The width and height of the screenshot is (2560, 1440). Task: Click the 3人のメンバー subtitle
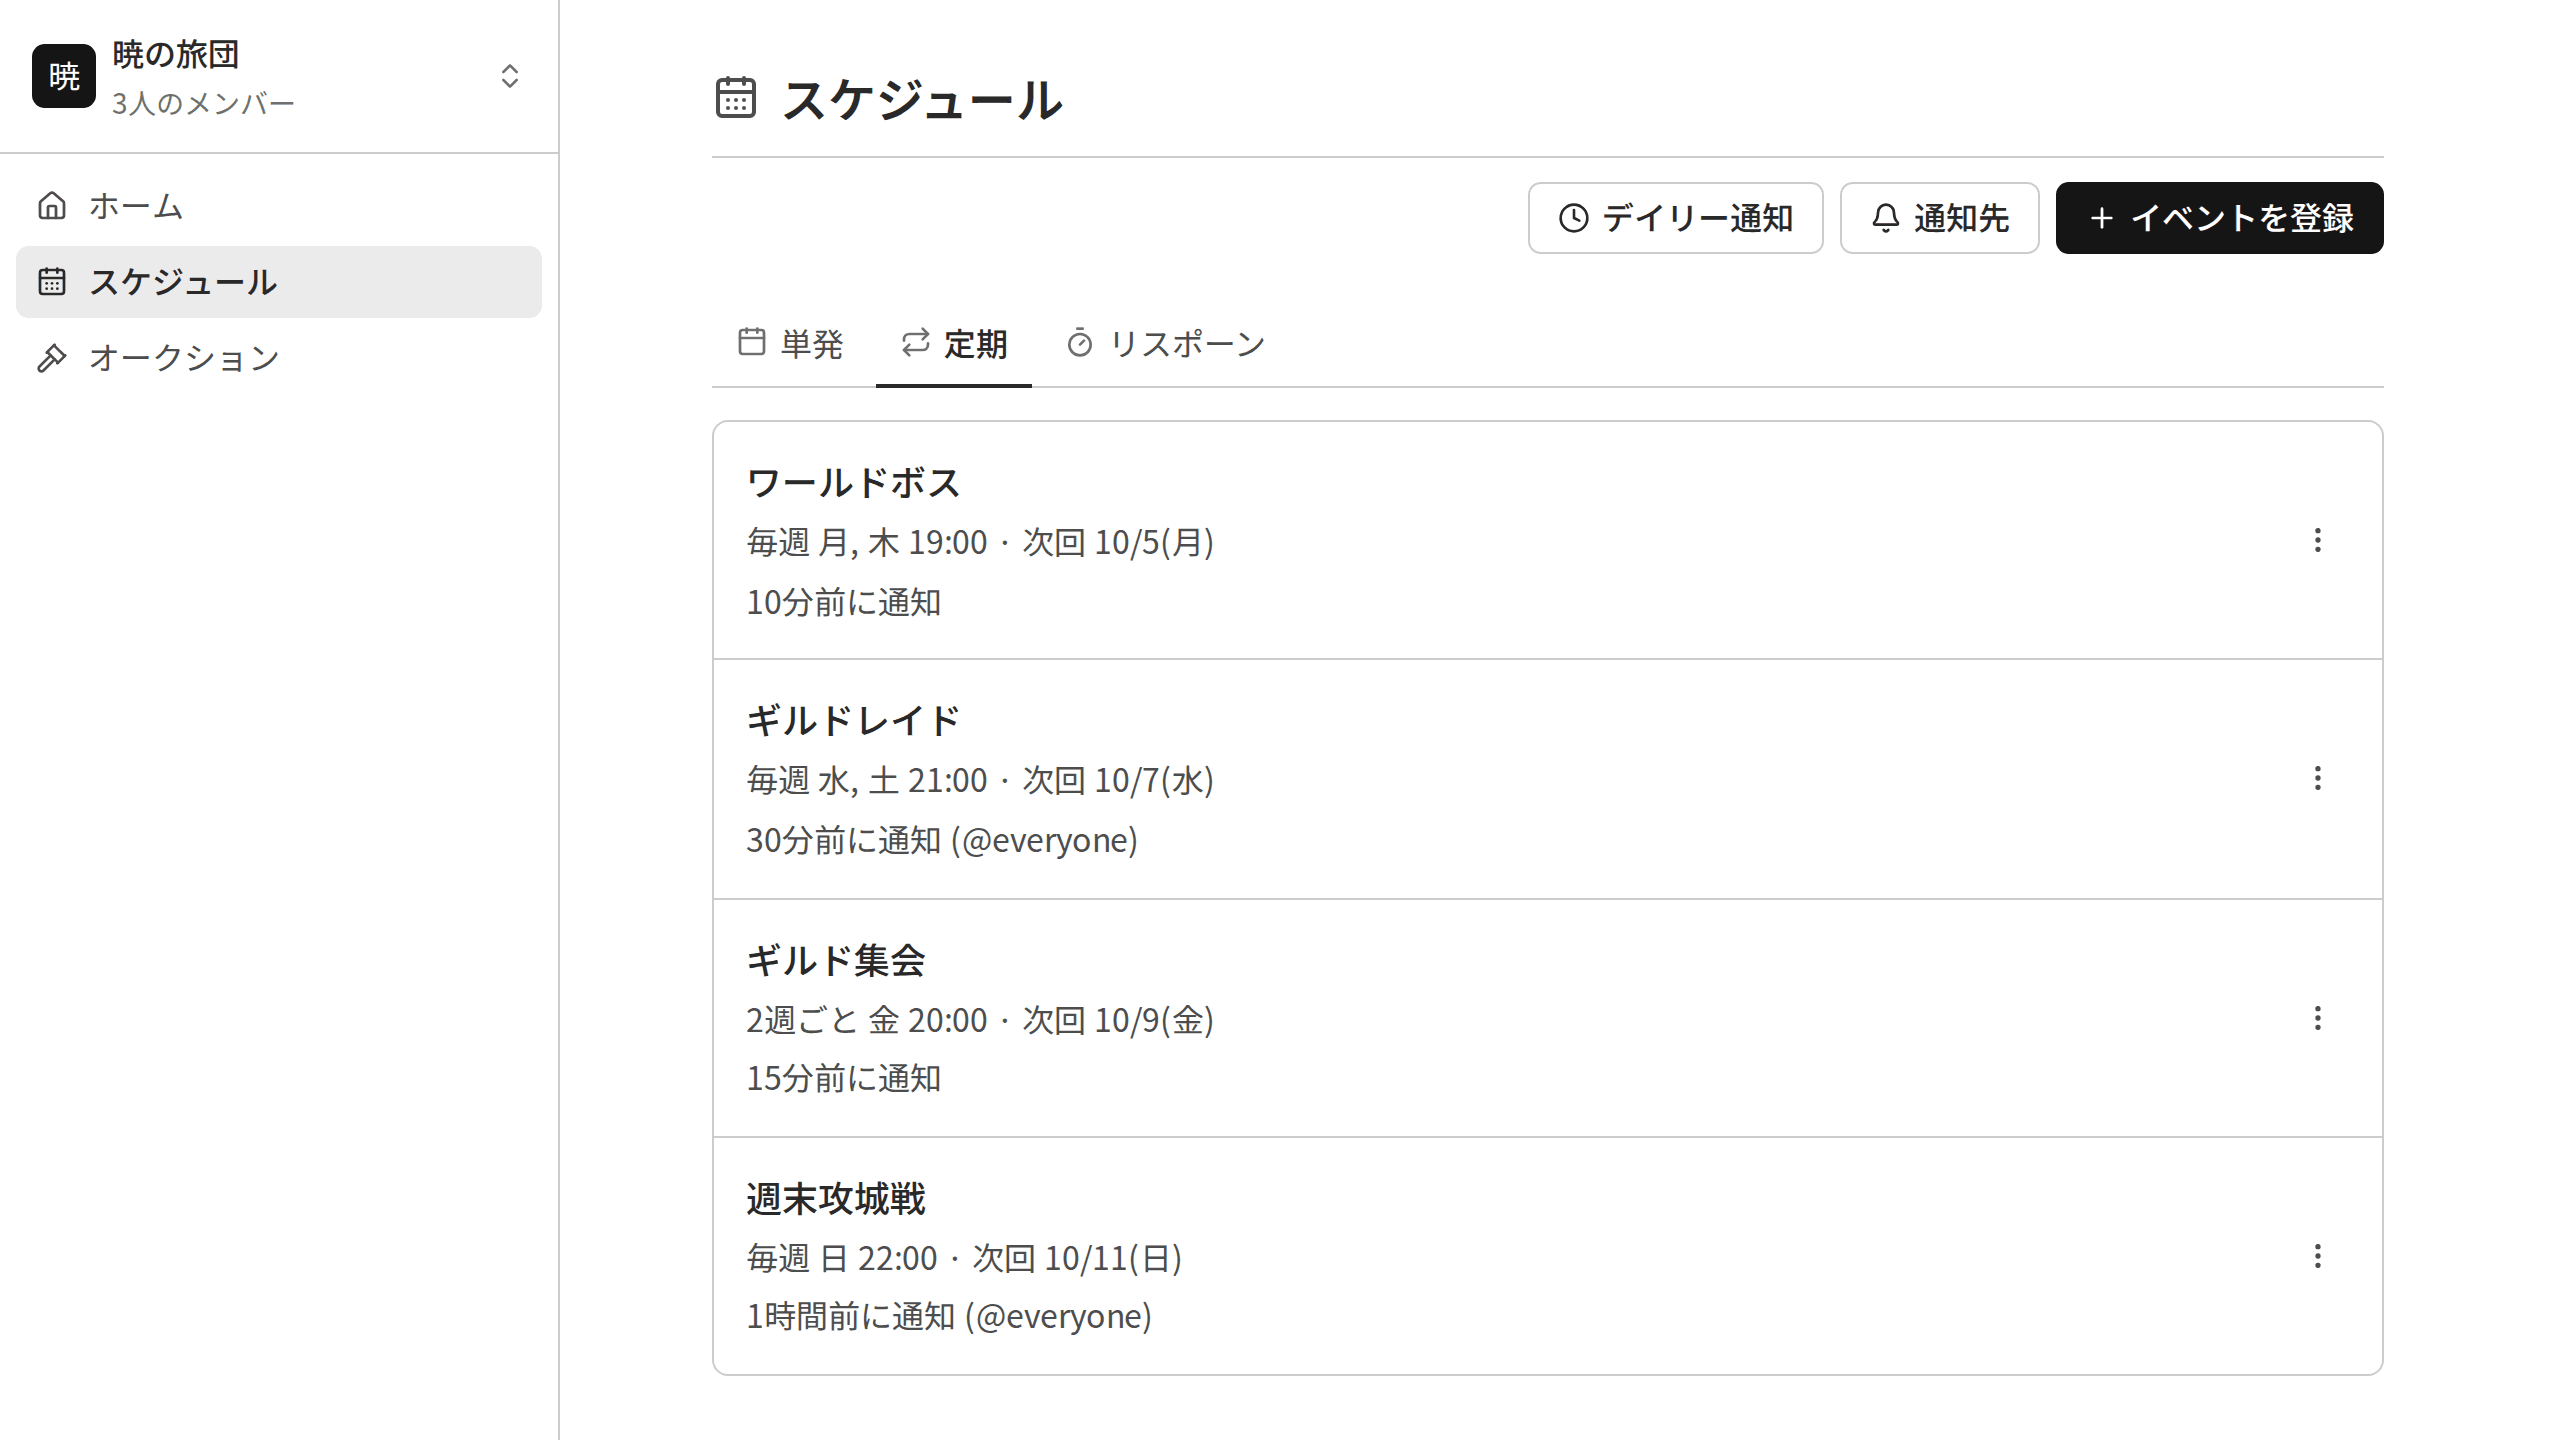(203, 103)
